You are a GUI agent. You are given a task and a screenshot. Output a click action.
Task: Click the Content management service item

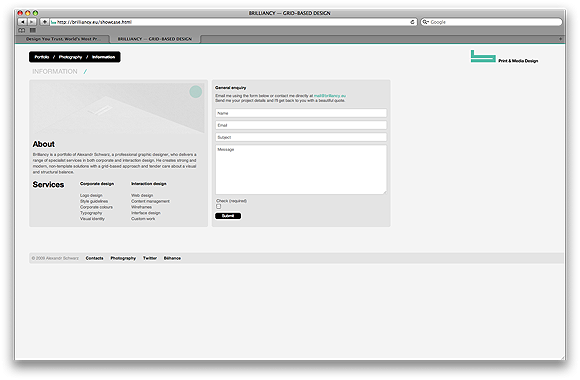pos(150,201)
